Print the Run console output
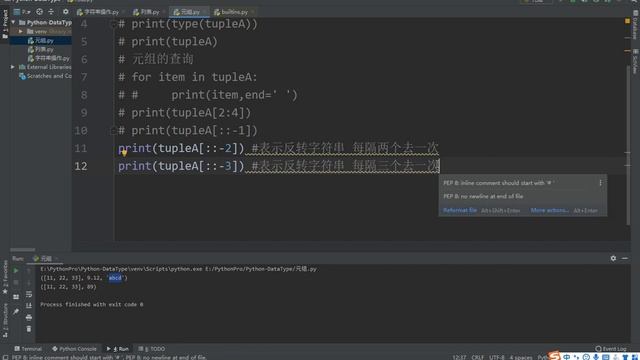Image resolution: width=640 pixels, height=360 pixels. pyautogui.click(x=29, y=317)
